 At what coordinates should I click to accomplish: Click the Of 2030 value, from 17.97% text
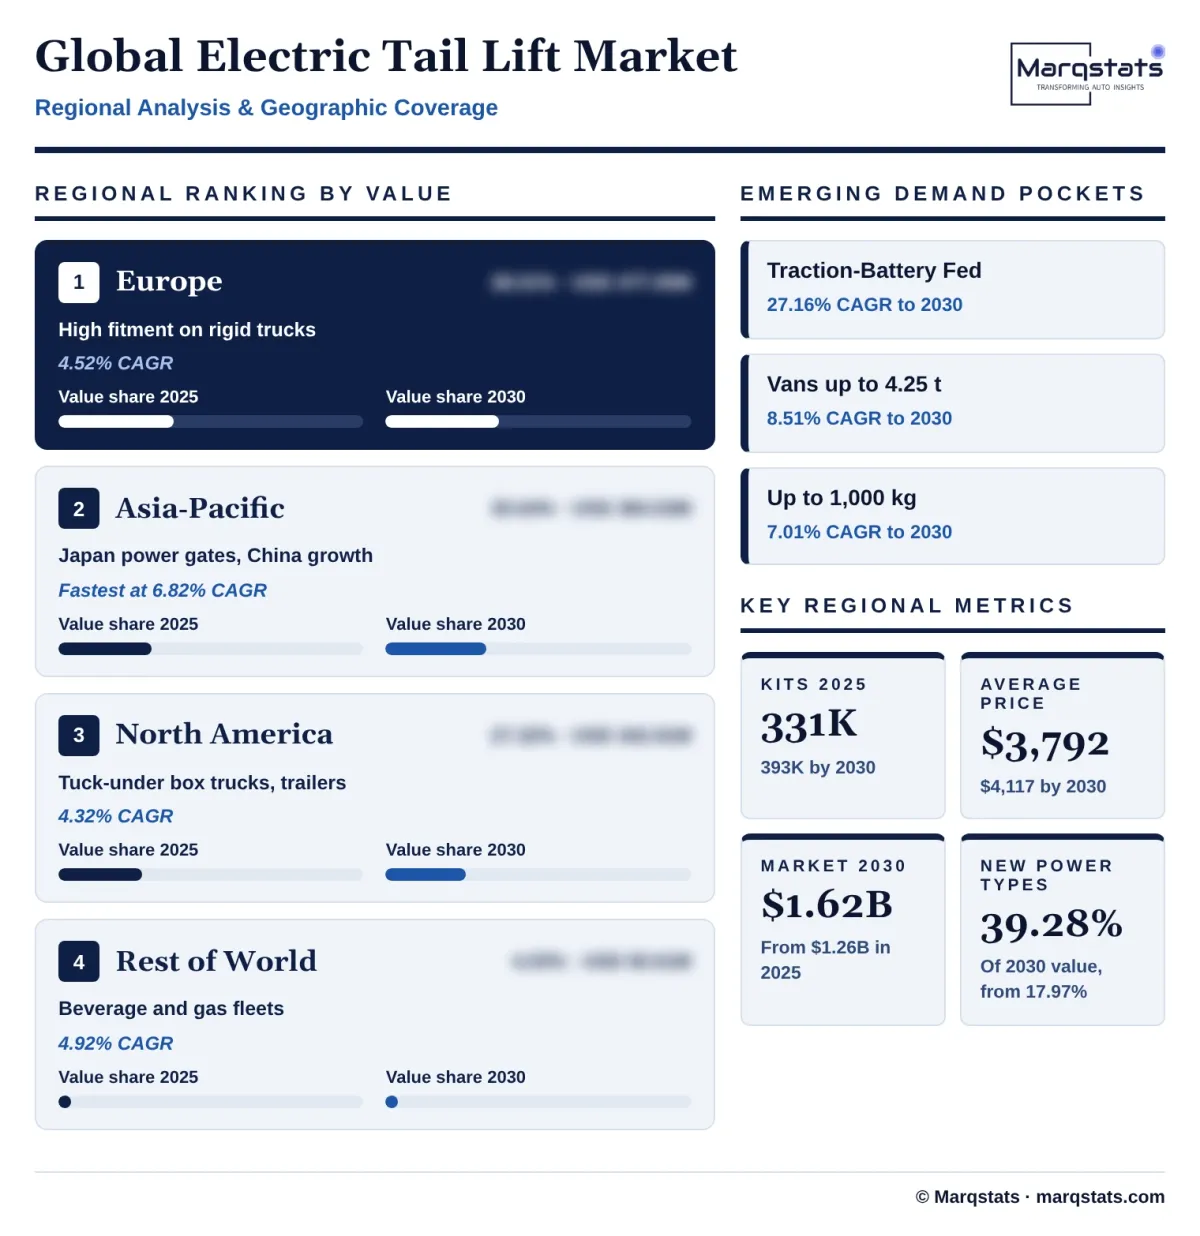(x=1041, y=979)
